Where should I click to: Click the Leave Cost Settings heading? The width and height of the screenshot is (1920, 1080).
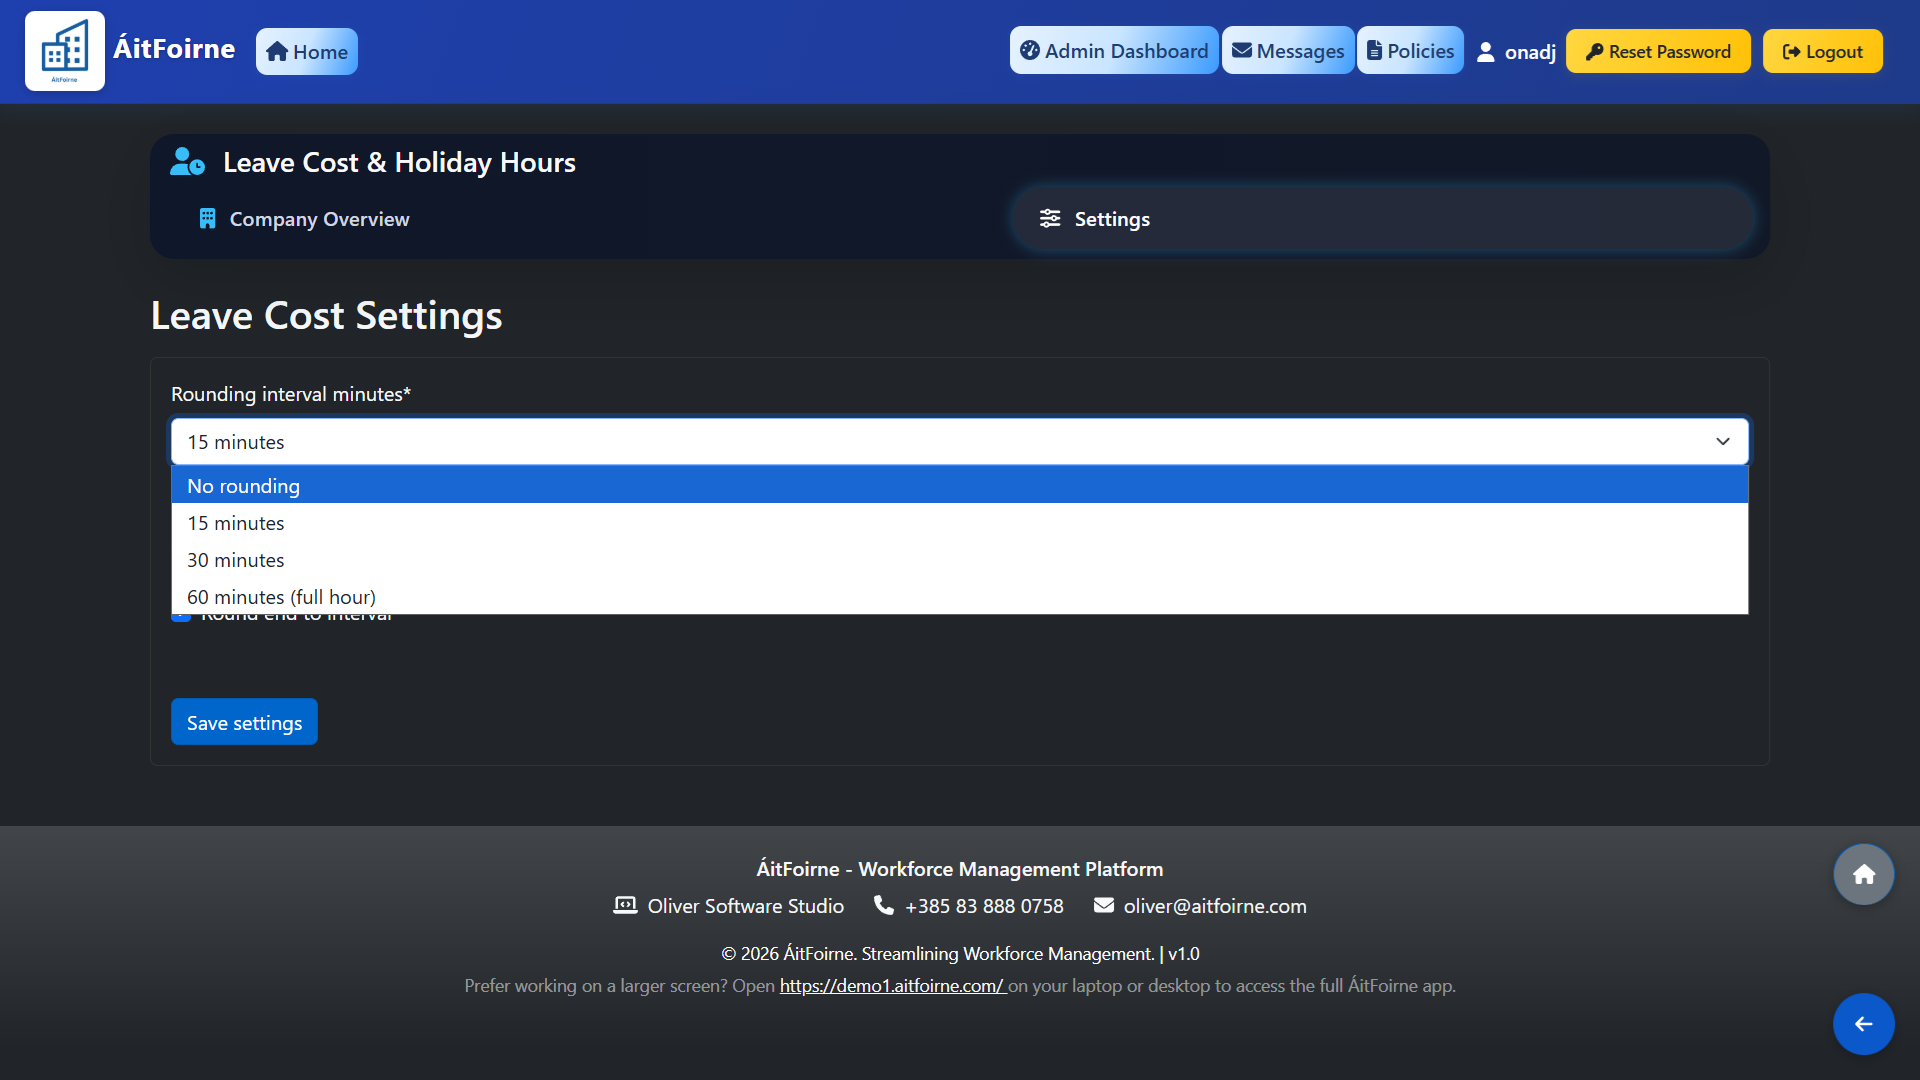[326, 316]
